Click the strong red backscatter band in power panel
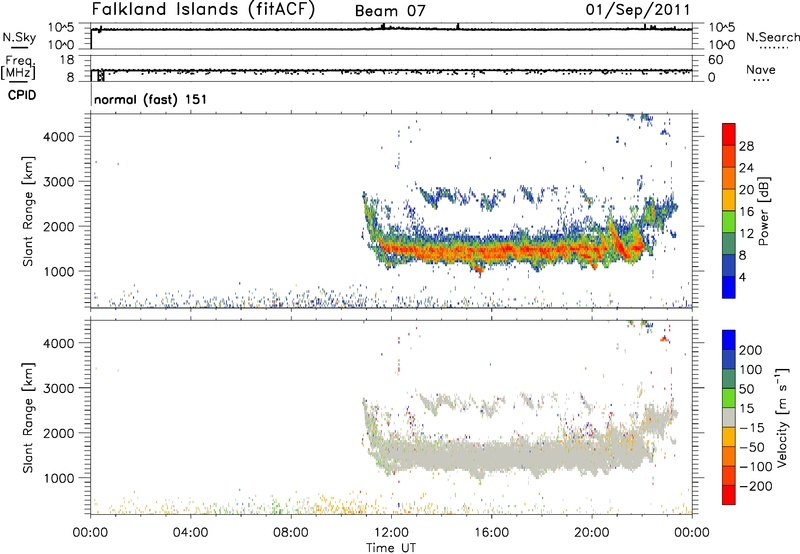This screenshot has width=800, height=554. pyautogui.click(x=510, y=250)
